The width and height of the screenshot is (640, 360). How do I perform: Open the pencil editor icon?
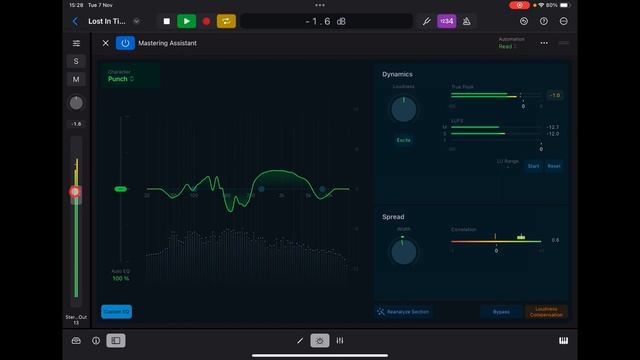300,340
